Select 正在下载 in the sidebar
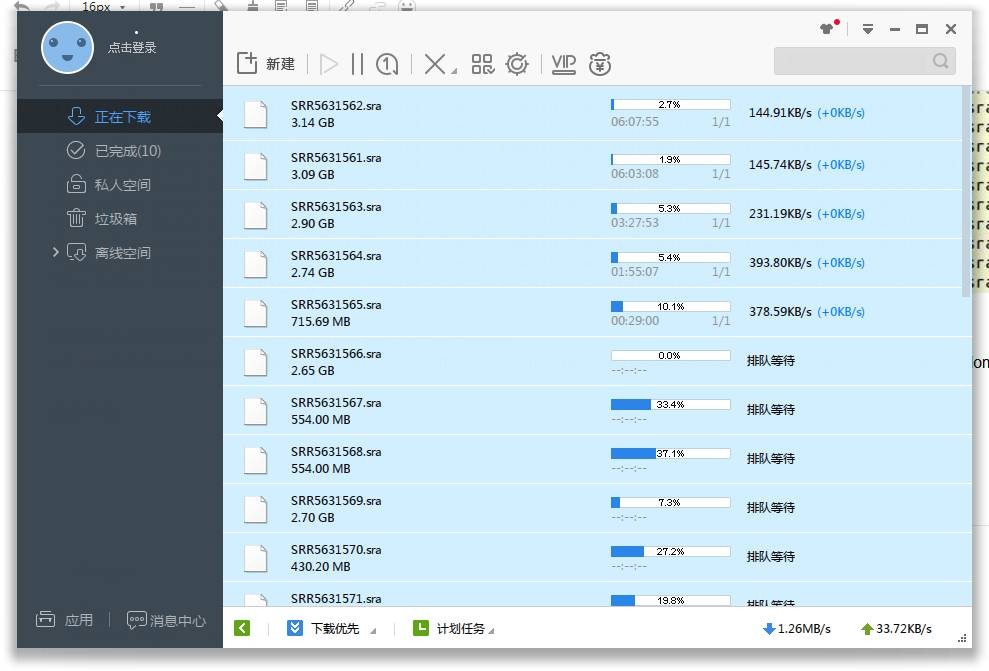Image resolution: width=989 pixels, height=671 pixels. [x=120, y=116]
